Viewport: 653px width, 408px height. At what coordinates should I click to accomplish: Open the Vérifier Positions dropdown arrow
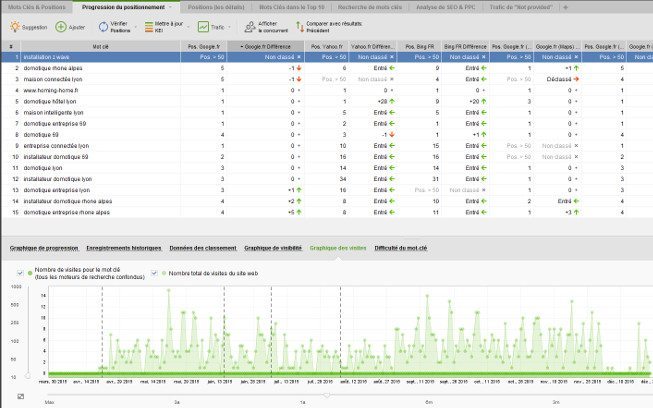(x=136, y=27)
